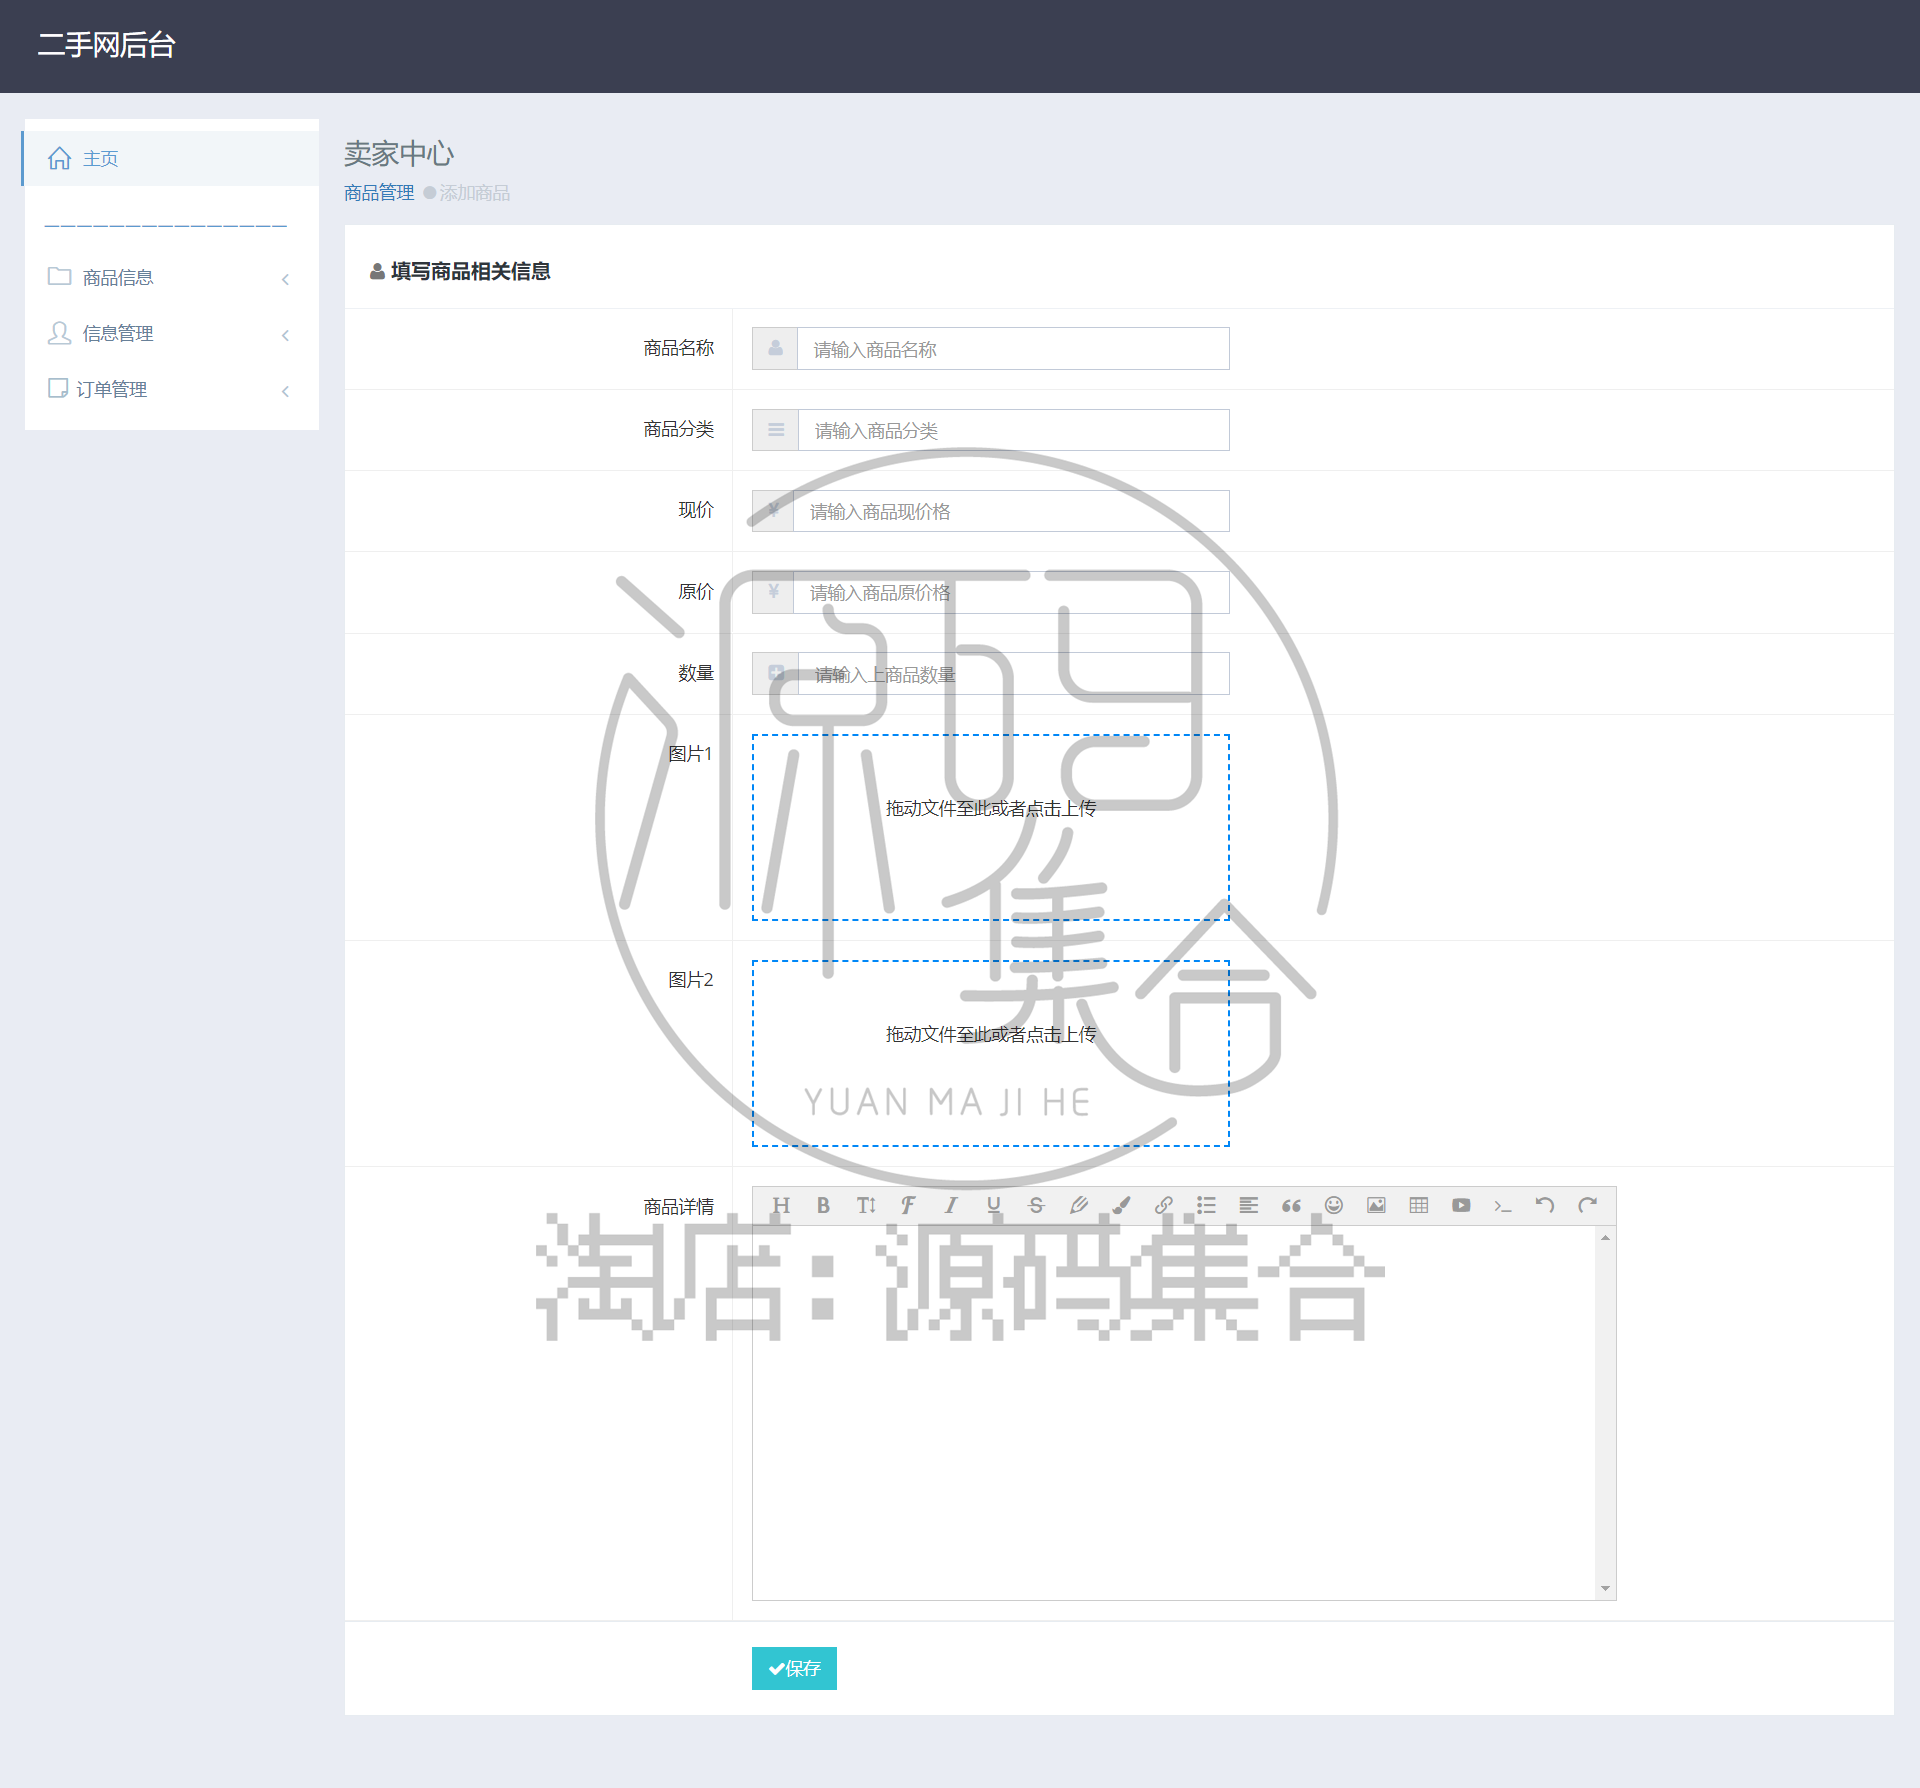
Task: Toggle strikethrough formatting in editor
Action: pos(1036,1206)
